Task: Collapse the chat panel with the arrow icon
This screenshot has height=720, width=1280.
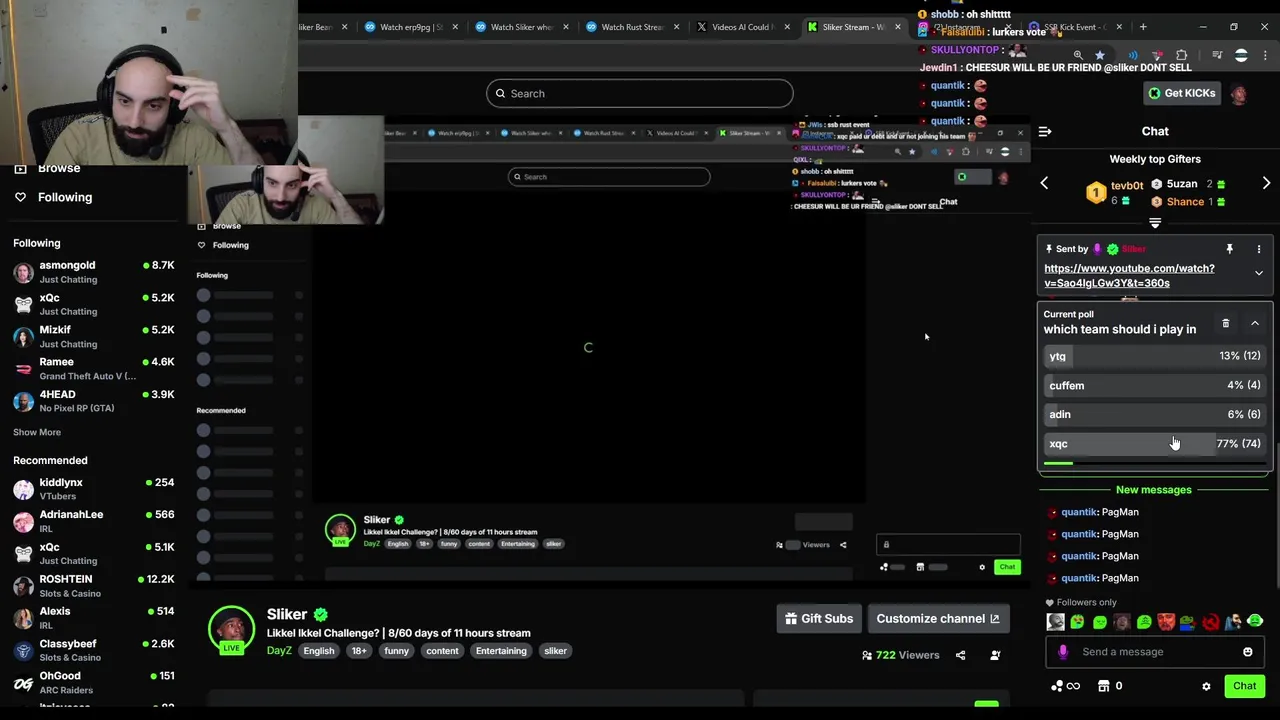Action: 1045,131
